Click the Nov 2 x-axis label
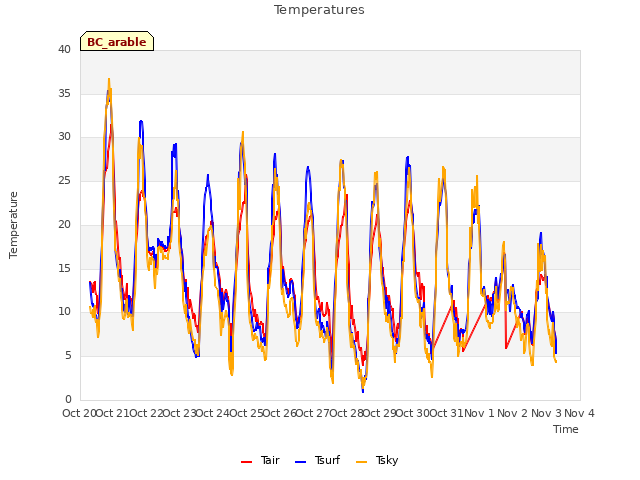 click(513, 413)
